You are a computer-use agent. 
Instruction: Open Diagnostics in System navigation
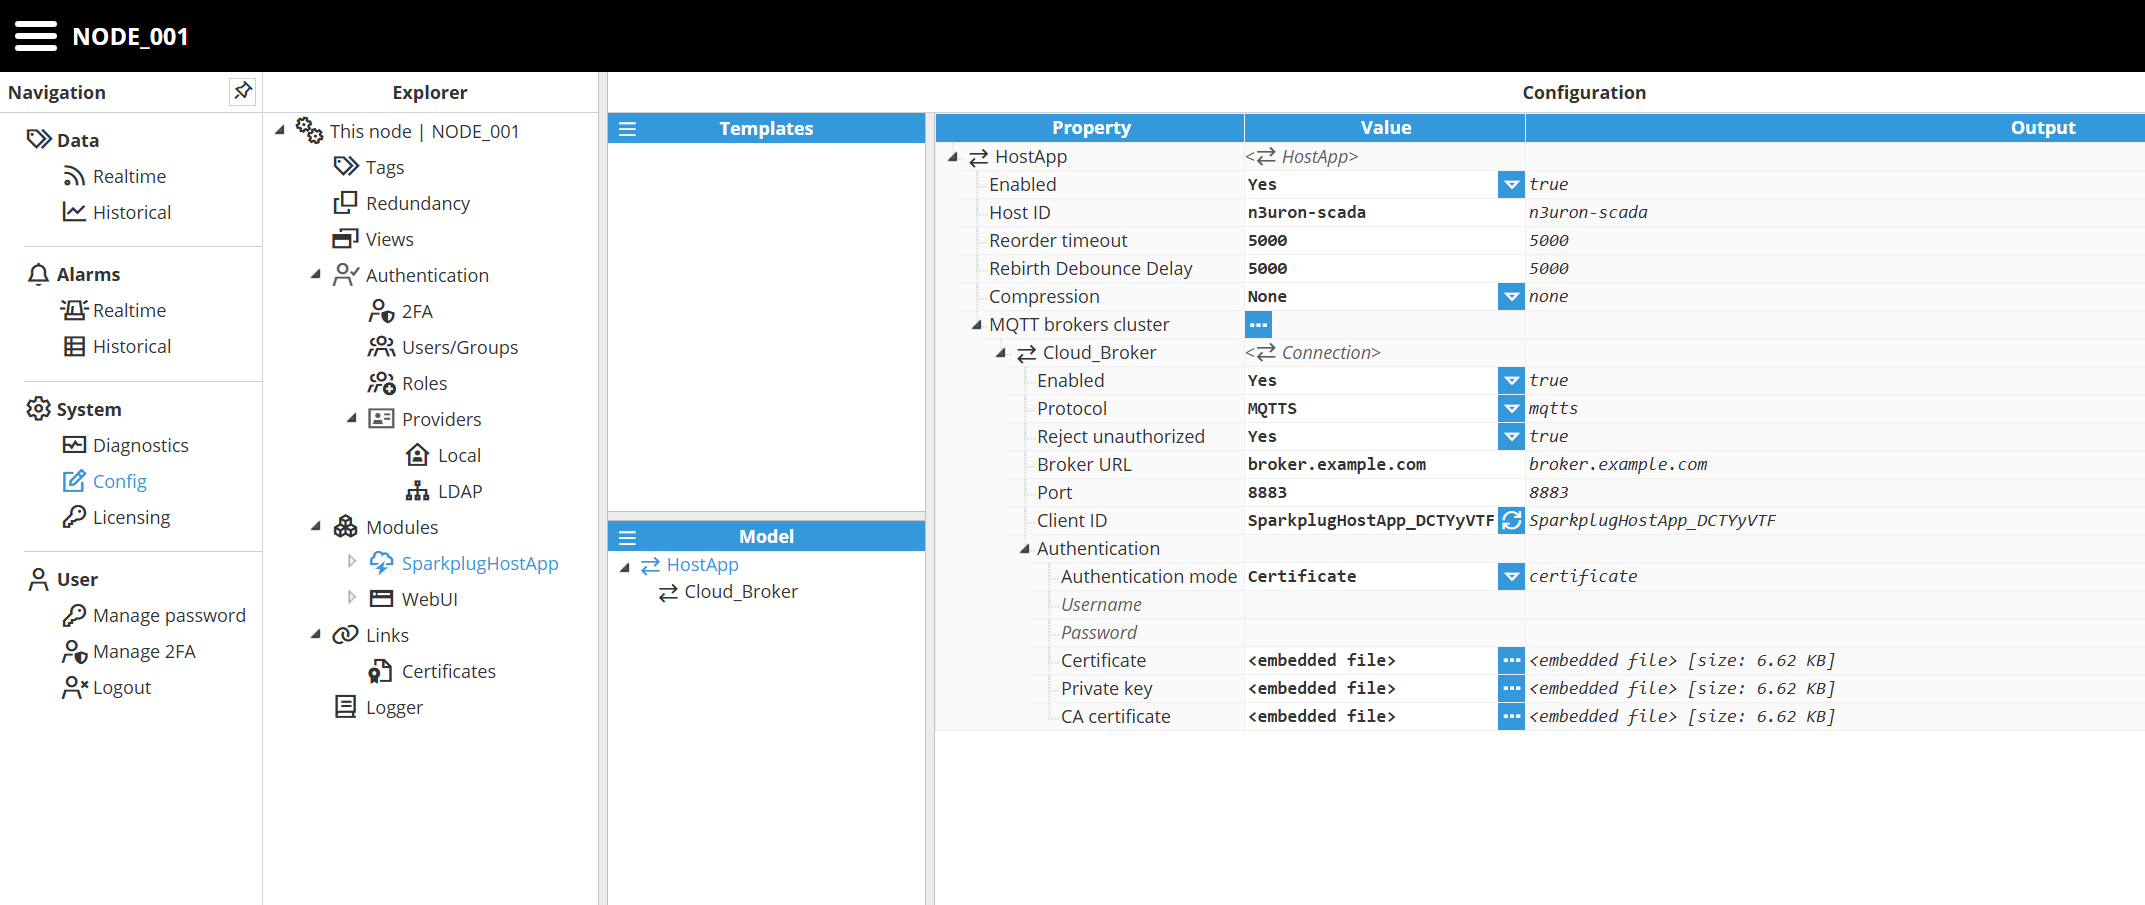pyautogui.click(x=140, y=445)
